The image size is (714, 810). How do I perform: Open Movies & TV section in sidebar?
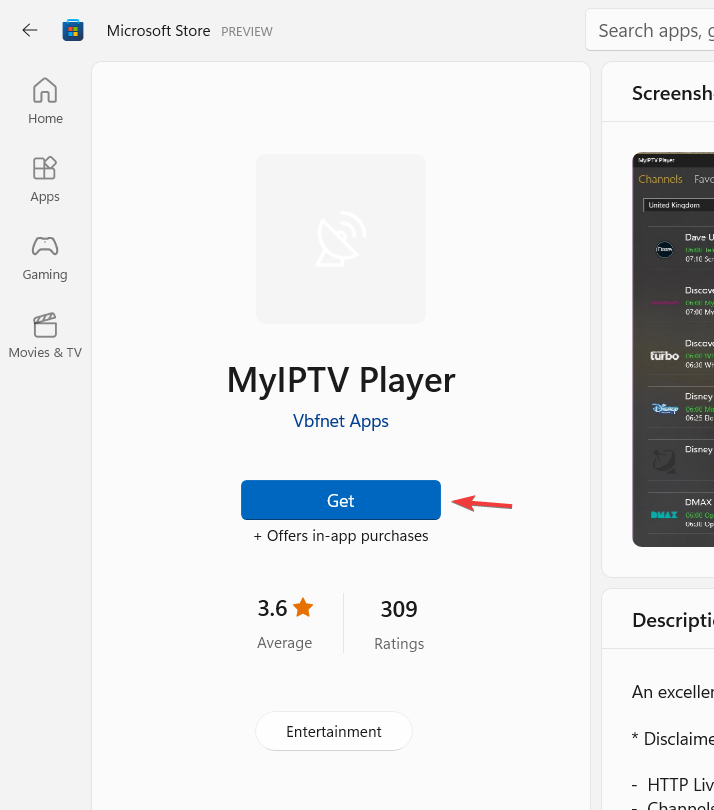[45, 336]
